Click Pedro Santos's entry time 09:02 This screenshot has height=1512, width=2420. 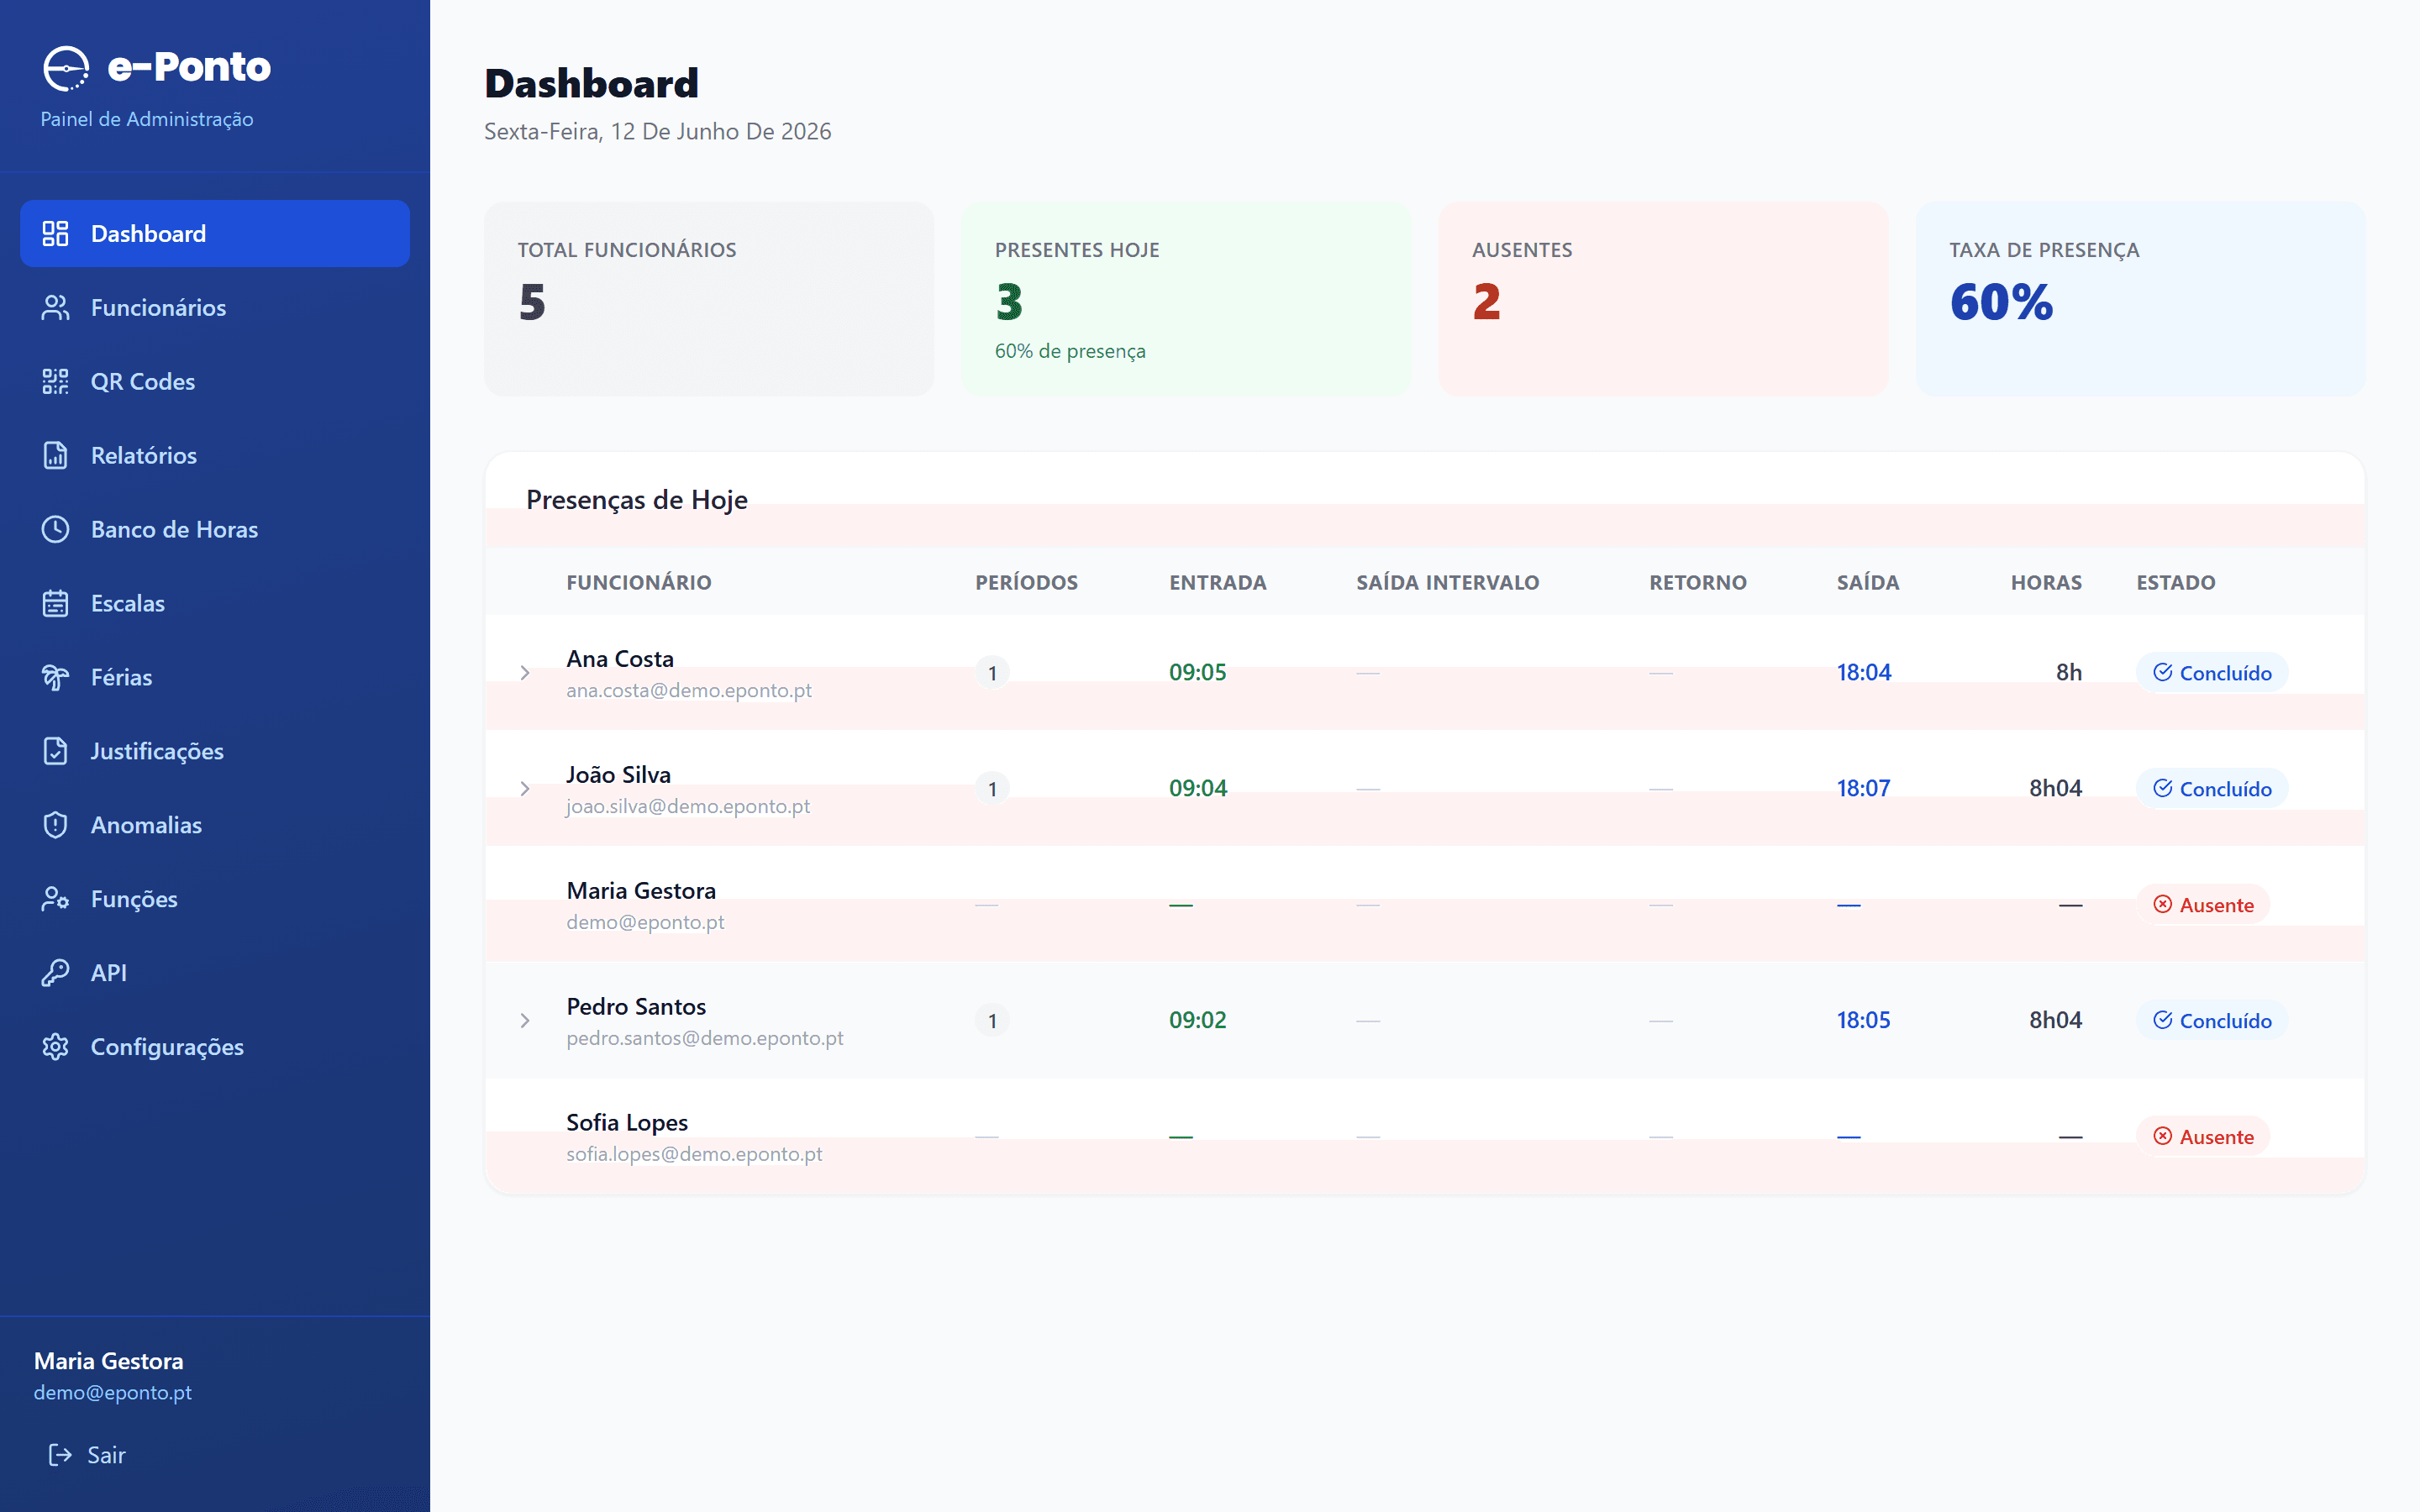pos(1197,1021)
